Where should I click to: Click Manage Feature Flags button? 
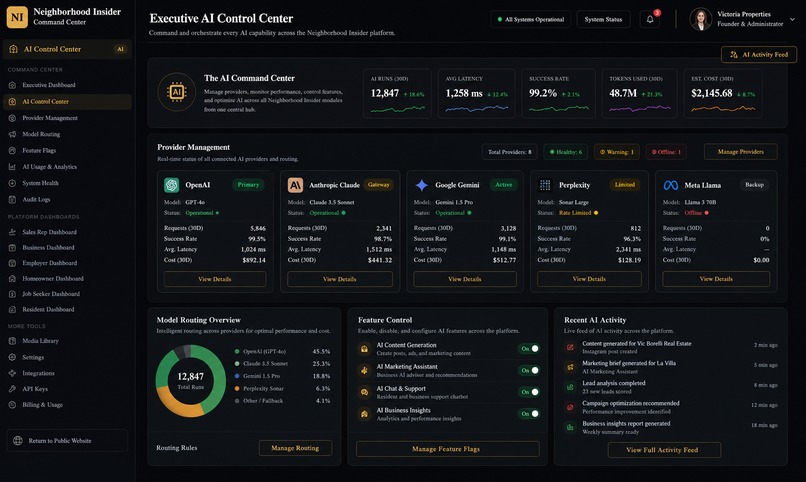(x=447, y=449)
